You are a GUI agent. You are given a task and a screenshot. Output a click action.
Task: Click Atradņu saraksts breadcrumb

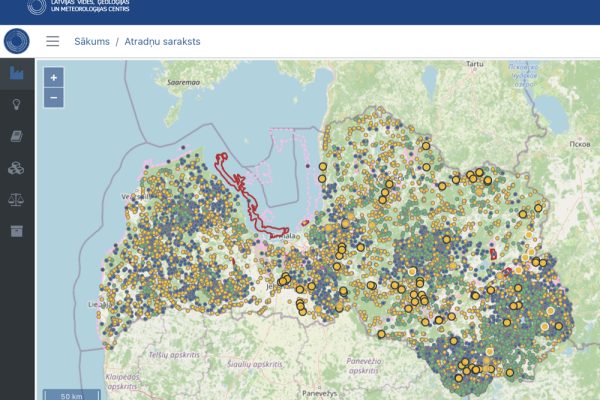(x=162, y=41)
